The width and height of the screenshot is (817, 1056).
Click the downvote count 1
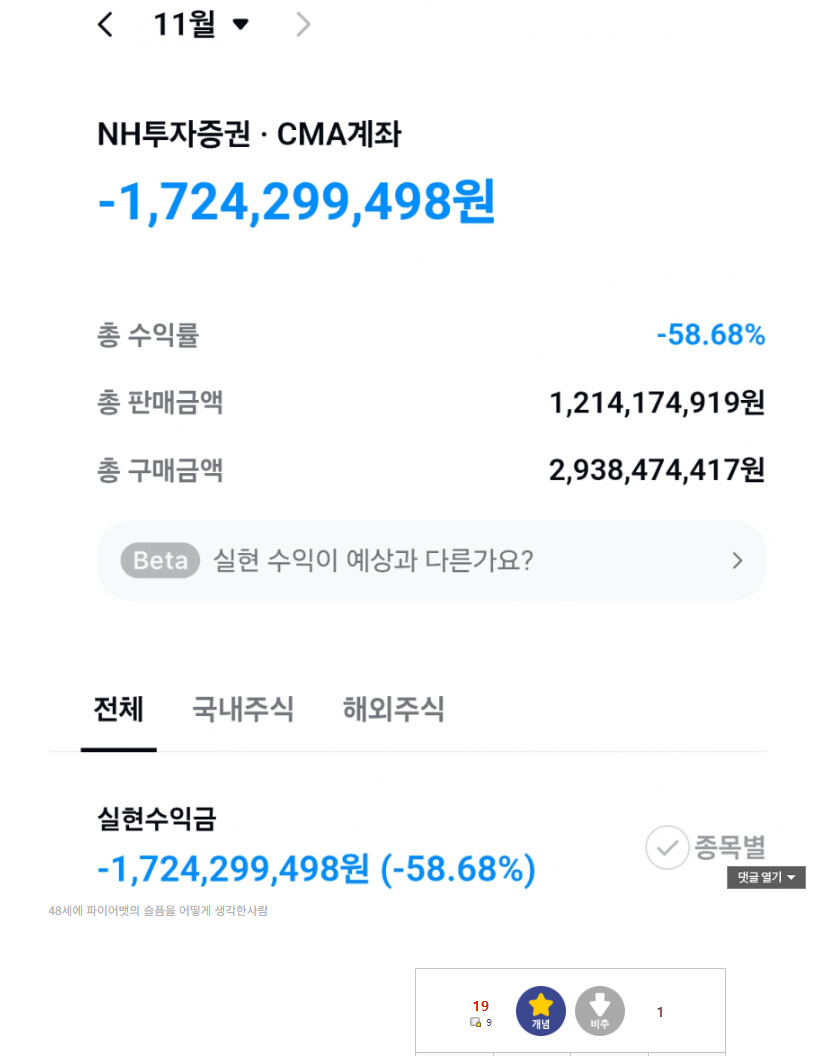click(x=660, y=1012)
